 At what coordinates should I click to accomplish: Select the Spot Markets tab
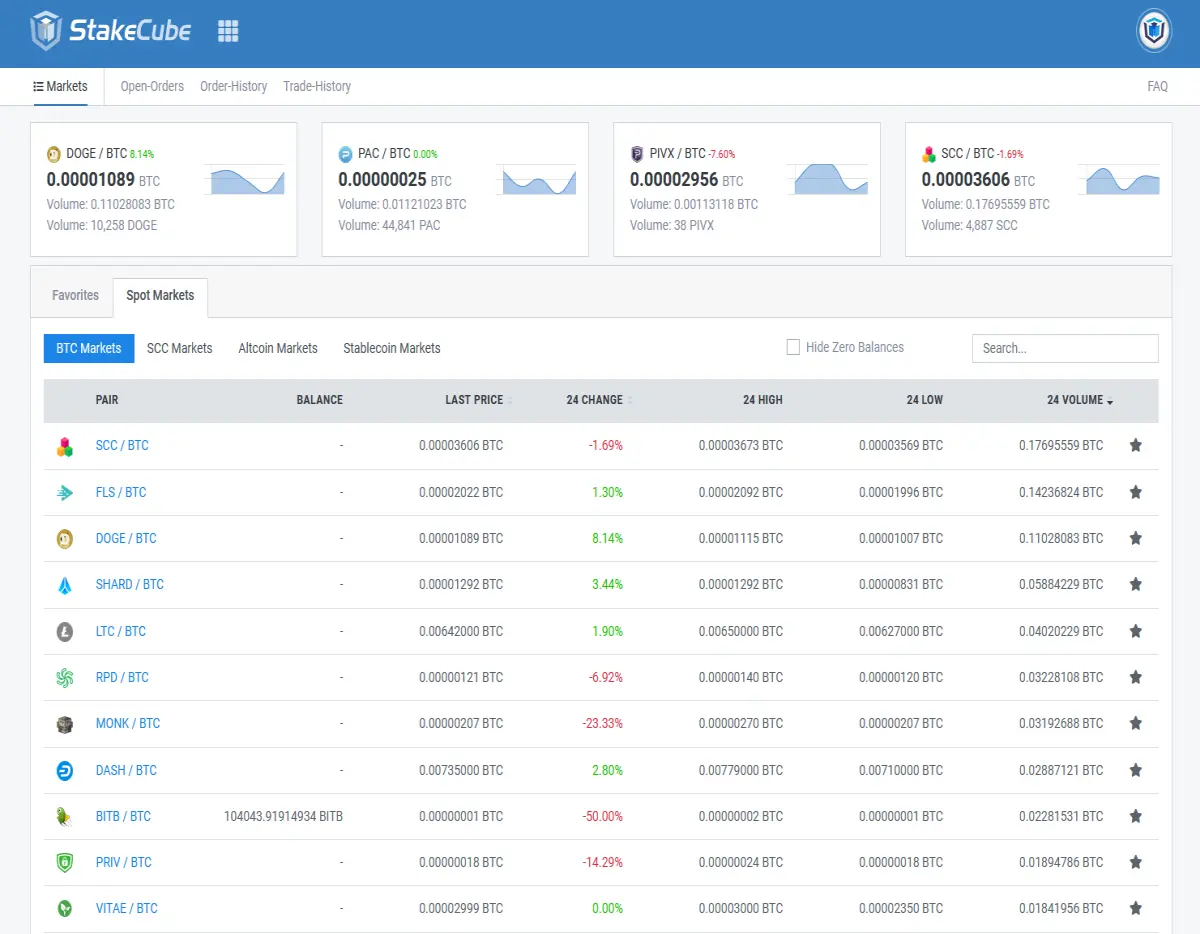click(160, 296)
